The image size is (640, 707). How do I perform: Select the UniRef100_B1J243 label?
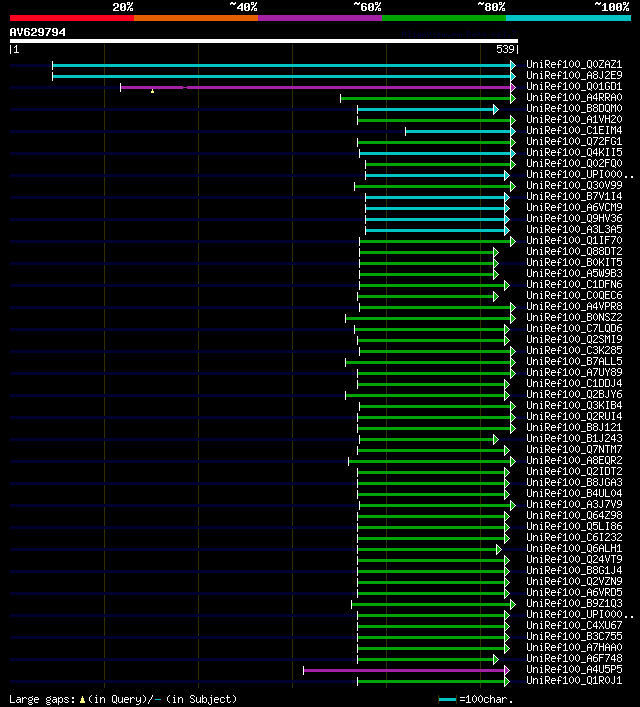tap(574, 439)
